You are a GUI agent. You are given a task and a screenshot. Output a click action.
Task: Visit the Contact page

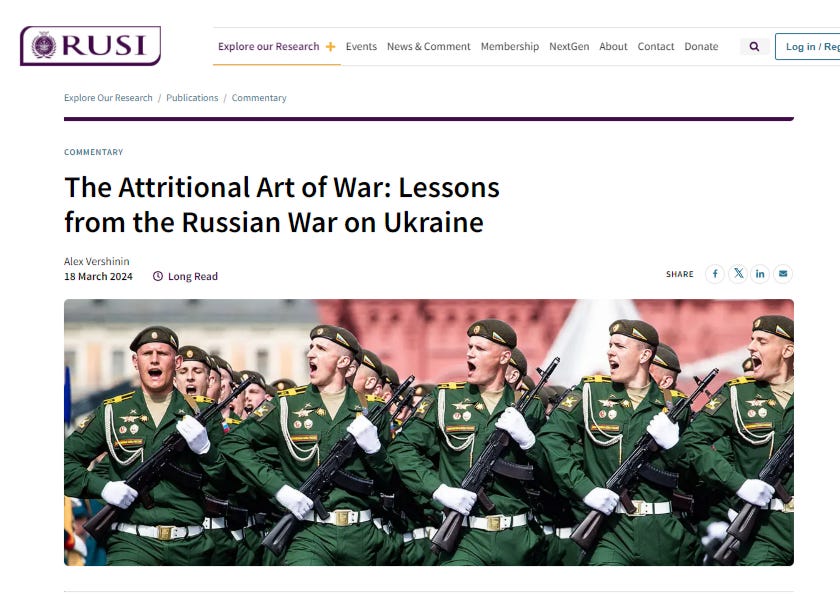pos(656,47)
